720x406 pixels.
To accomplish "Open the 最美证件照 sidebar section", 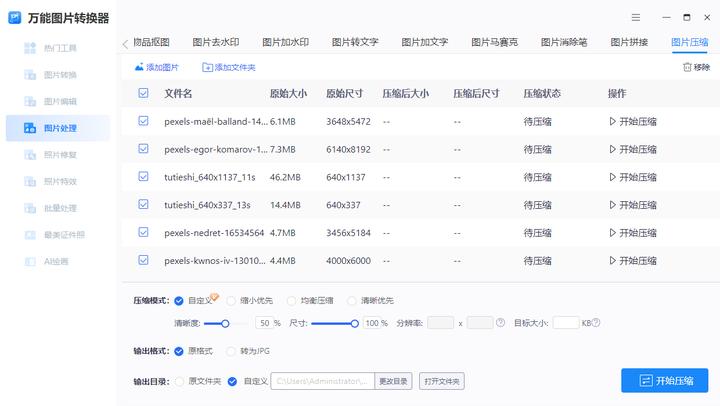I will 55,235.
